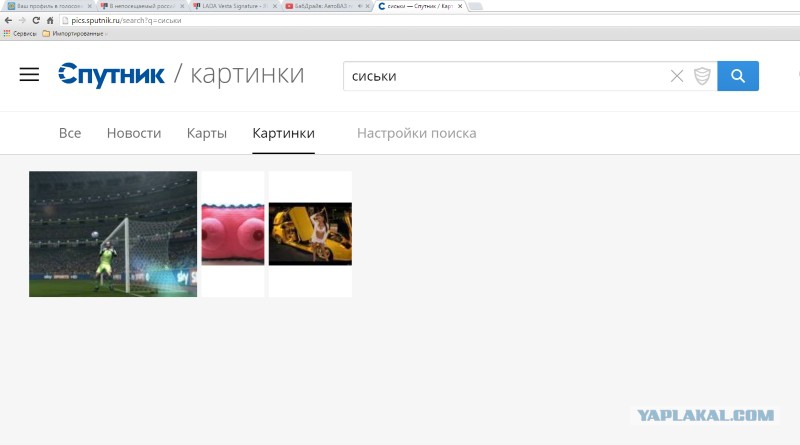800x445 pixels.
Task: Click the browser address bar URL
Action: click(x=126, y=20)
